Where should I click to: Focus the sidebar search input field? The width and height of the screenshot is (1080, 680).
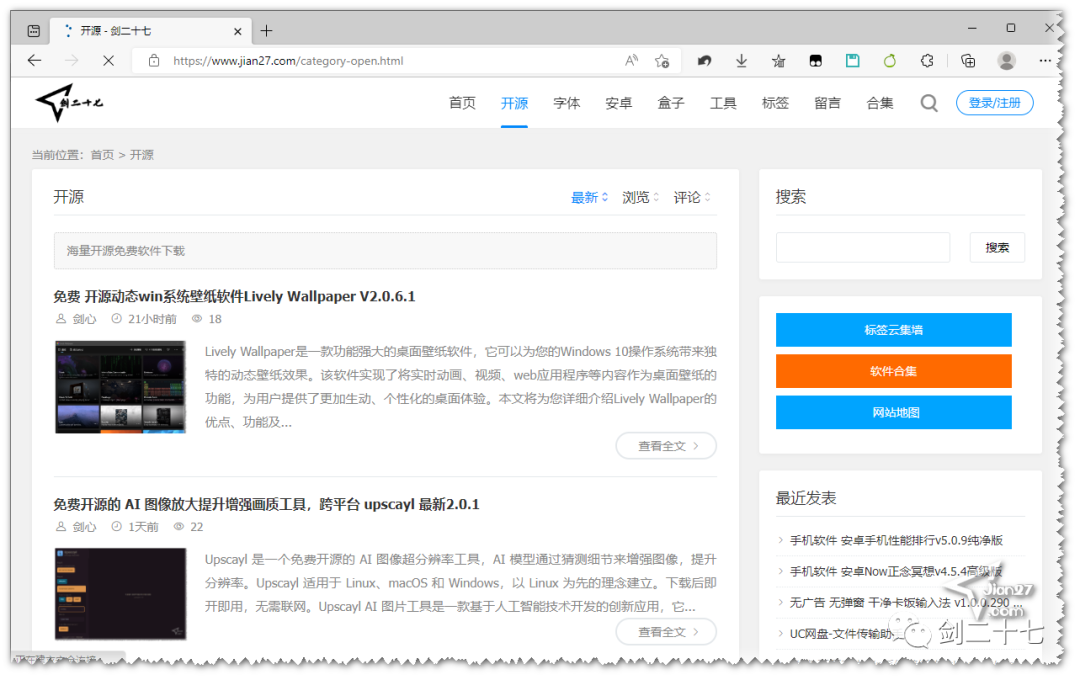862,247
